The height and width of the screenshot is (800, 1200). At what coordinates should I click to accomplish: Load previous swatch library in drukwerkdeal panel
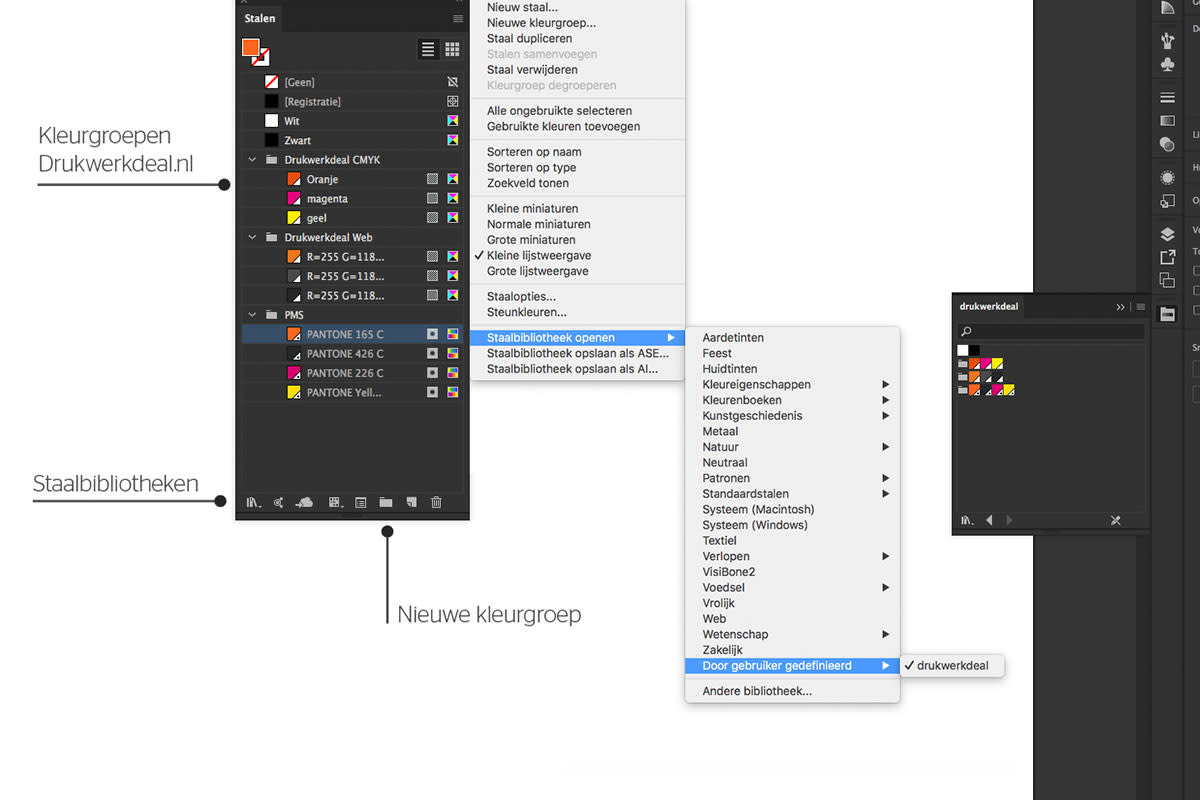pos(989,520)
